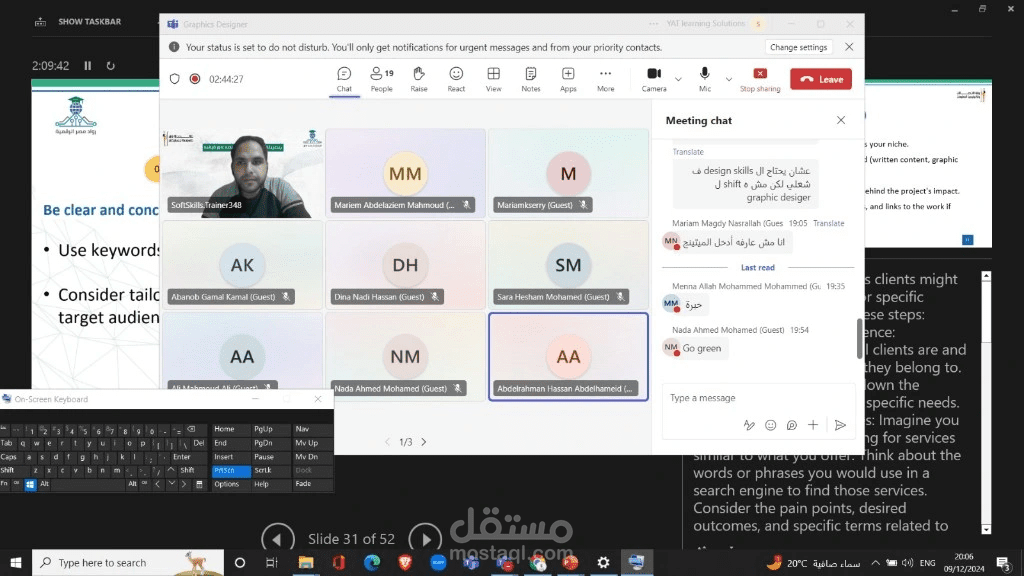Toggle Caps on On-Screen Keyboard
Screen dimensions: 1024x576
click(8, 456)
